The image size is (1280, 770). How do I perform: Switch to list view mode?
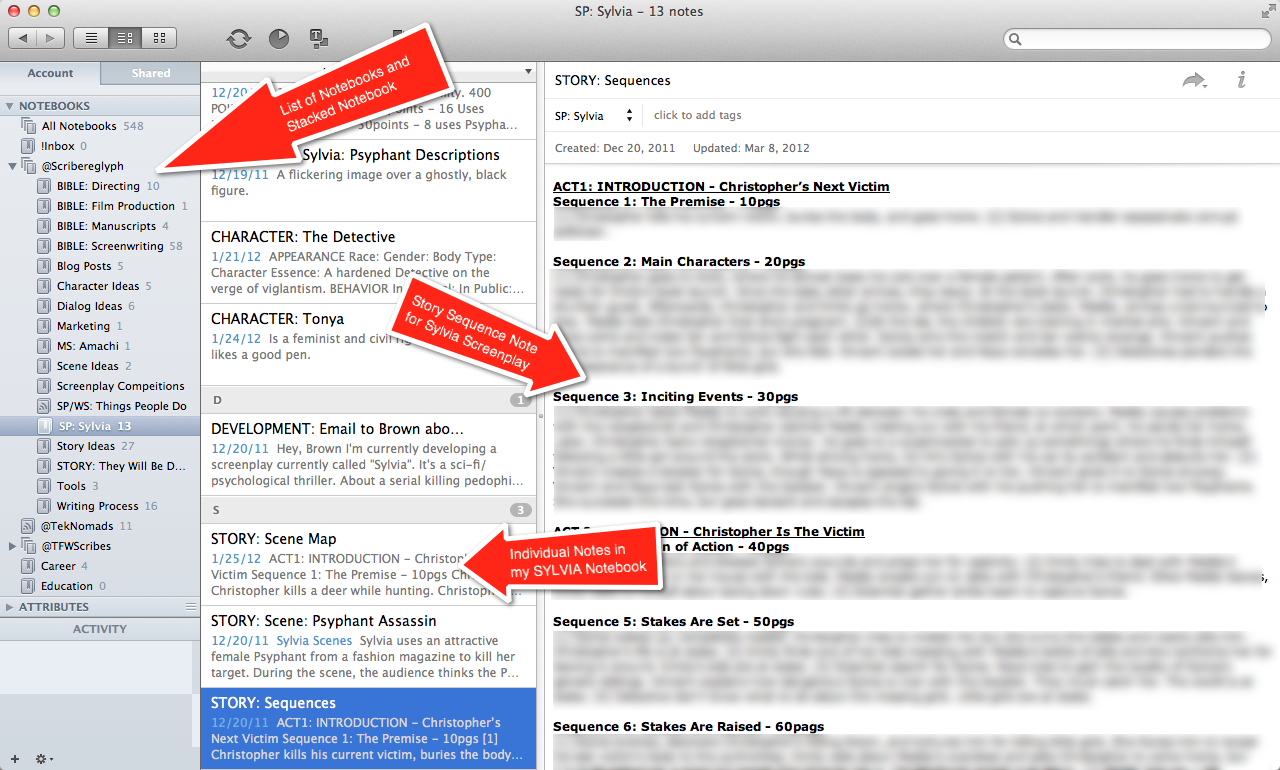tap(92, 38)
